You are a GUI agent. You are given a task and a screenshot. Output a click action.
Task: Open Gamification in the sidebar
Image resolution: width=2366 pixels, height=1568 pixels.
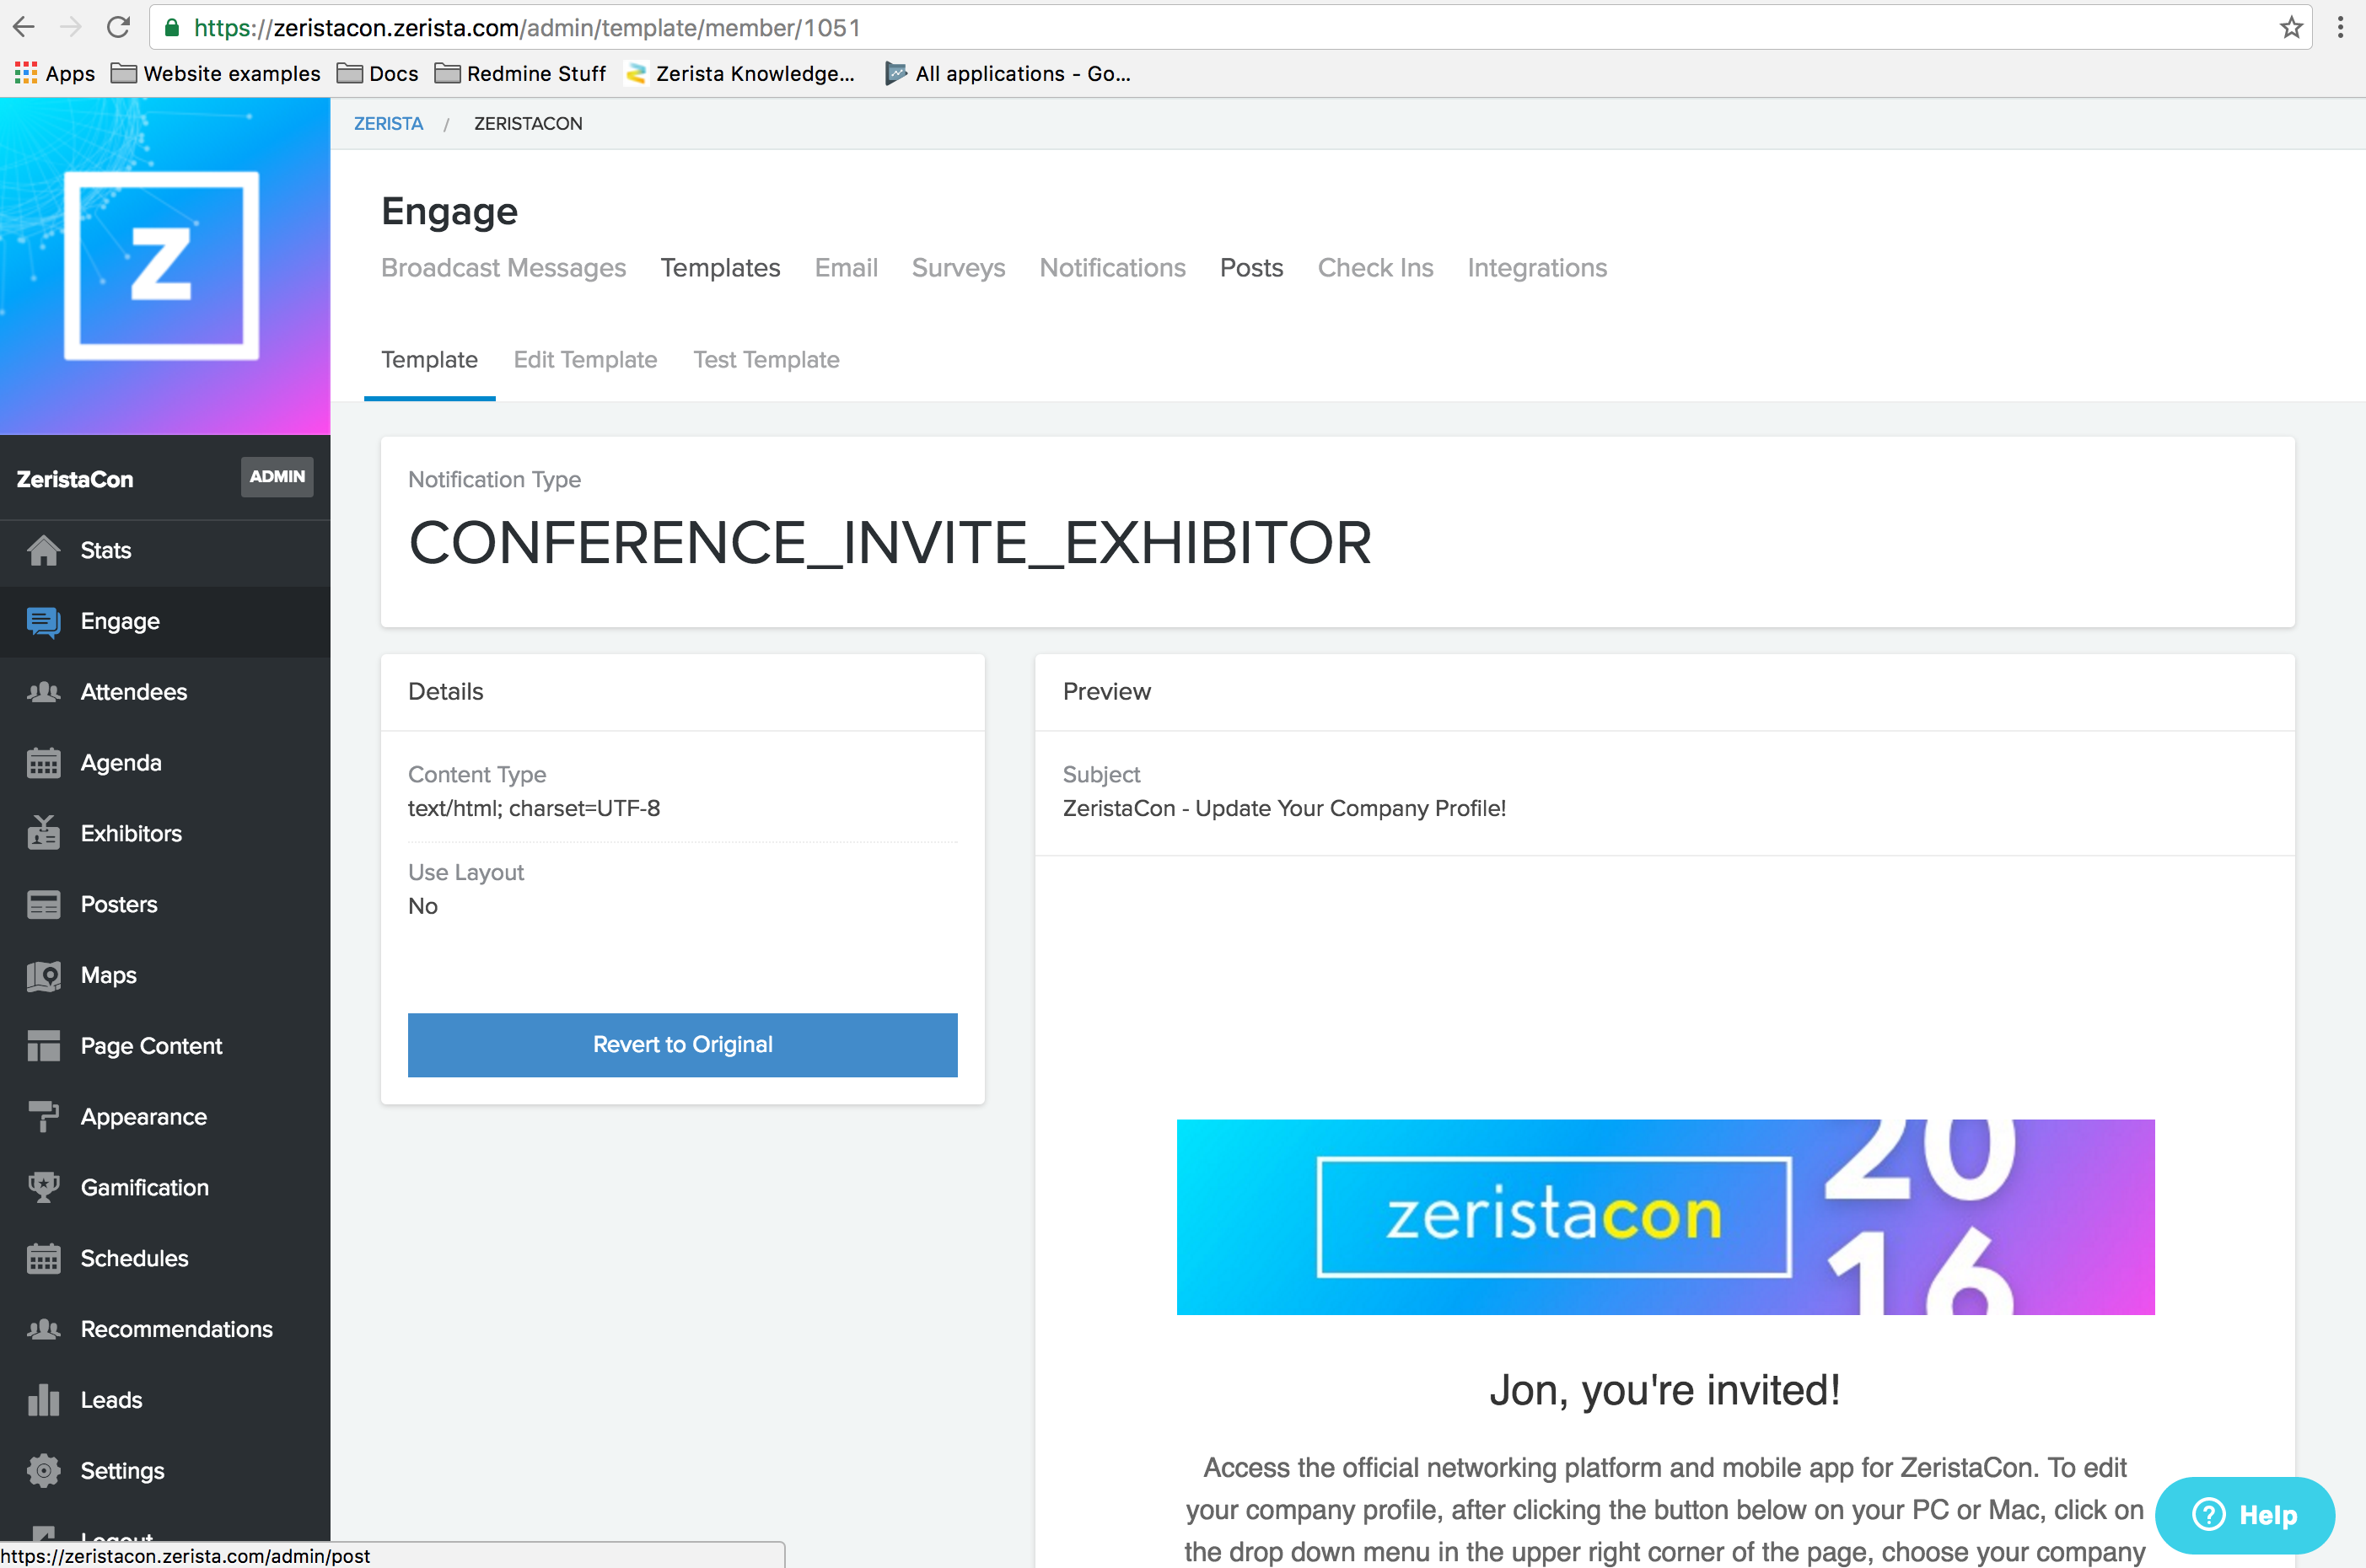[165, 1187]
